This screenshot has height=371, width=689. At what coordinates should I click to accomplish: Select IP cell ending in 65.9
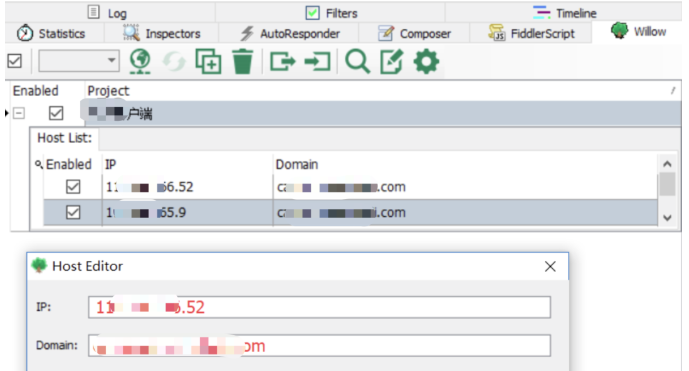[x=187, y=212]
